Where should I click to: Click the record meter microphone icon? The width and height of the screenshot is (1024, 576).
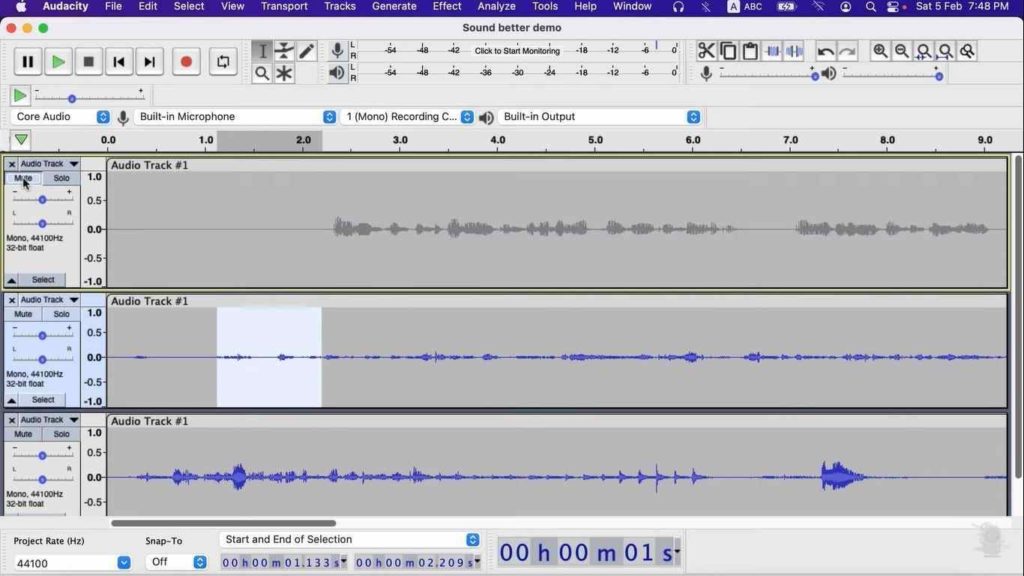click(337, 50)
